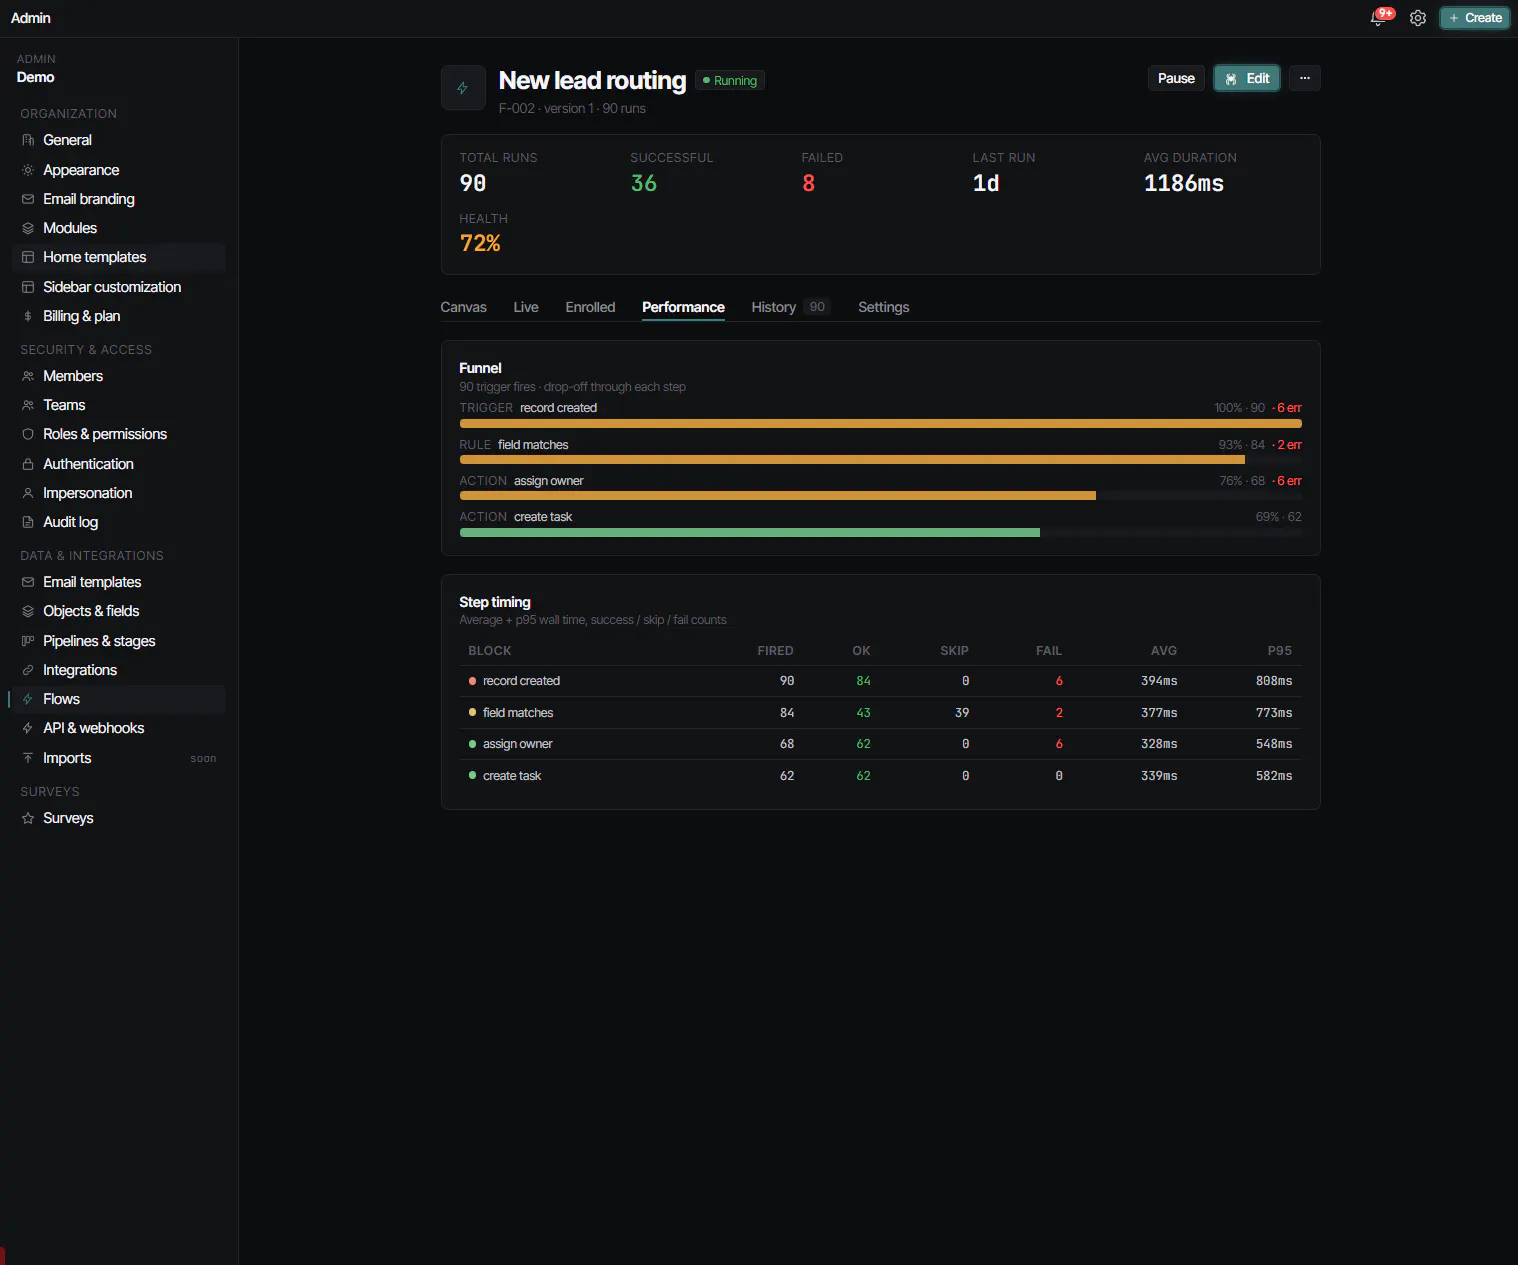Open API & webhooks

(x=119, y=728)
